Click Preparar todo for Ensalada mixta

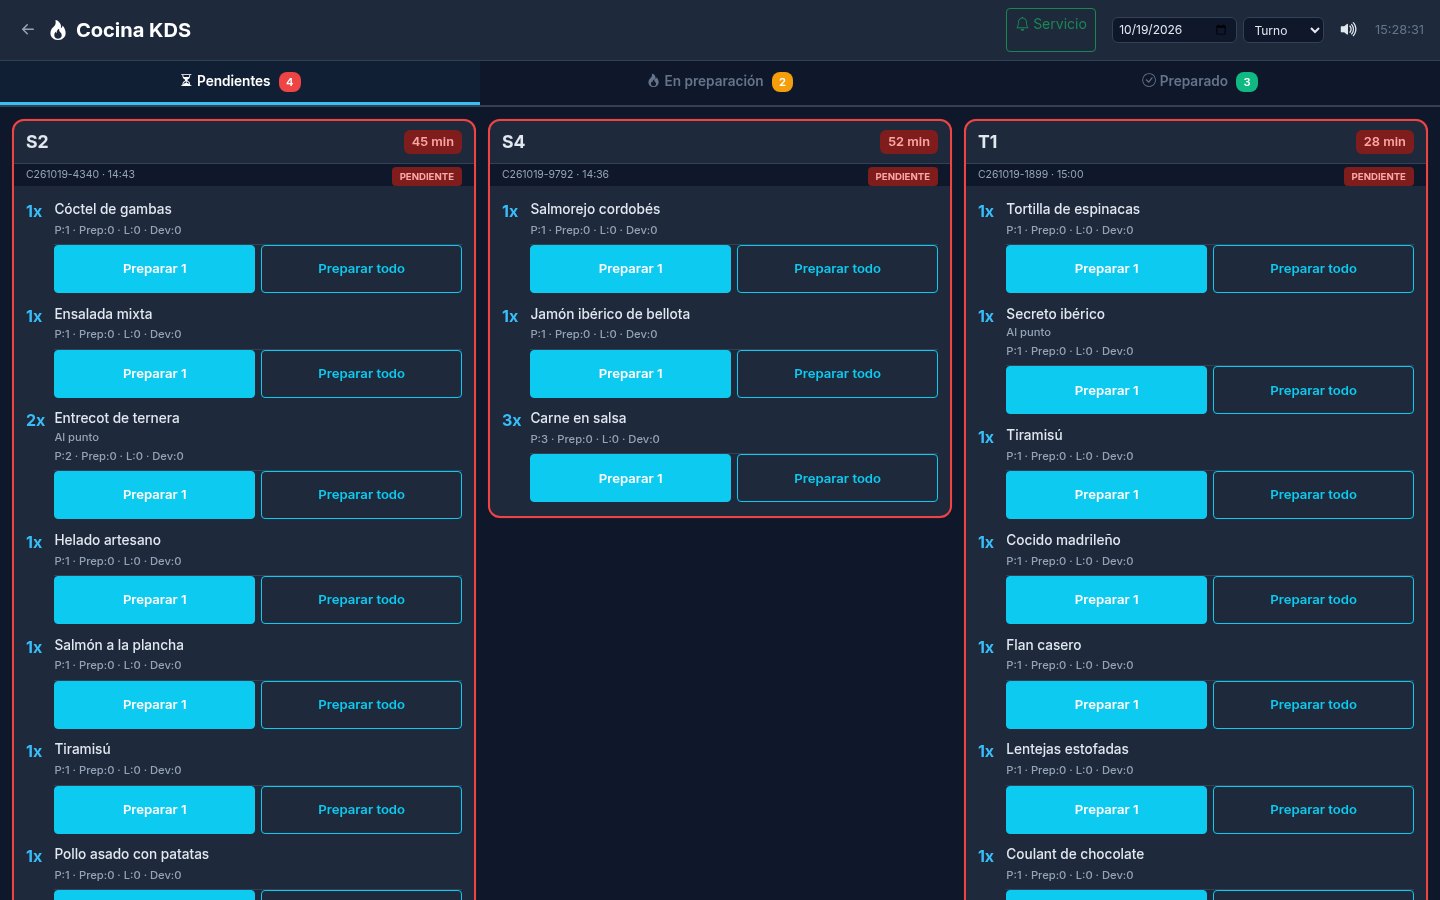361,374
